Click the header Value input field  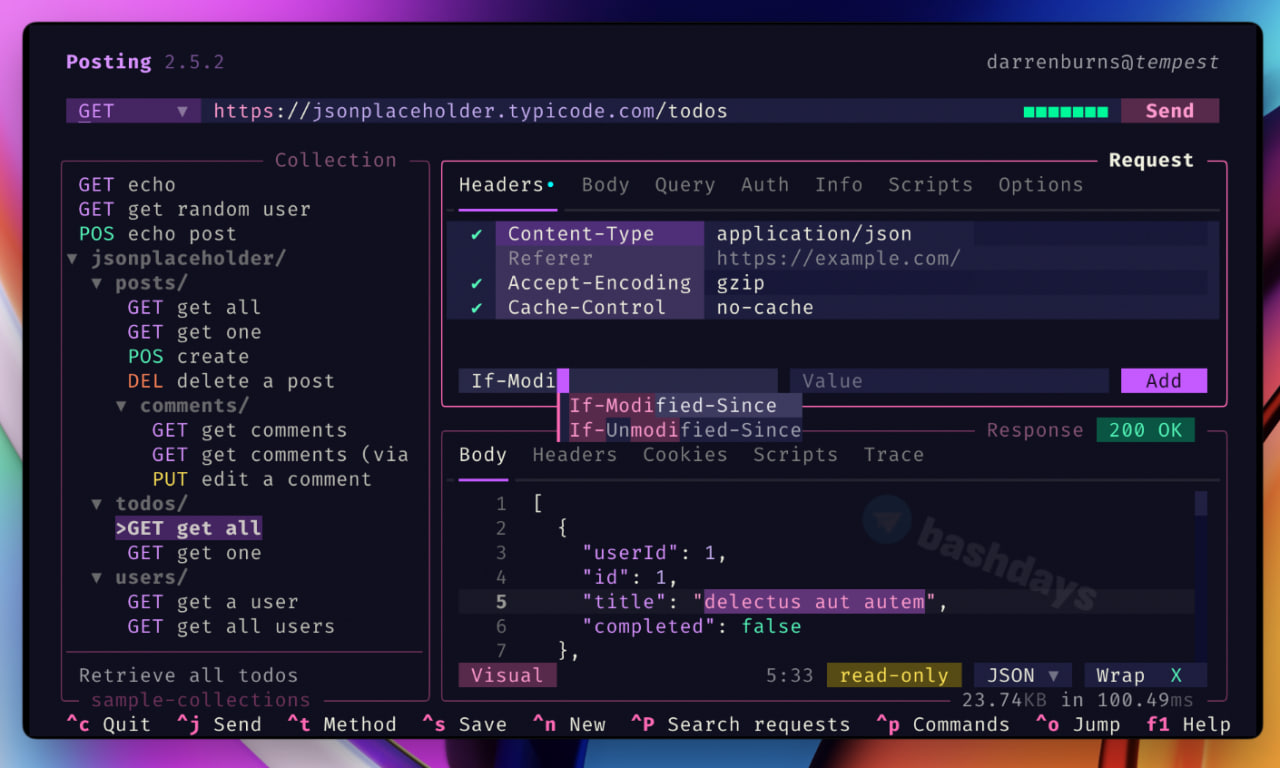coord(948,381)
